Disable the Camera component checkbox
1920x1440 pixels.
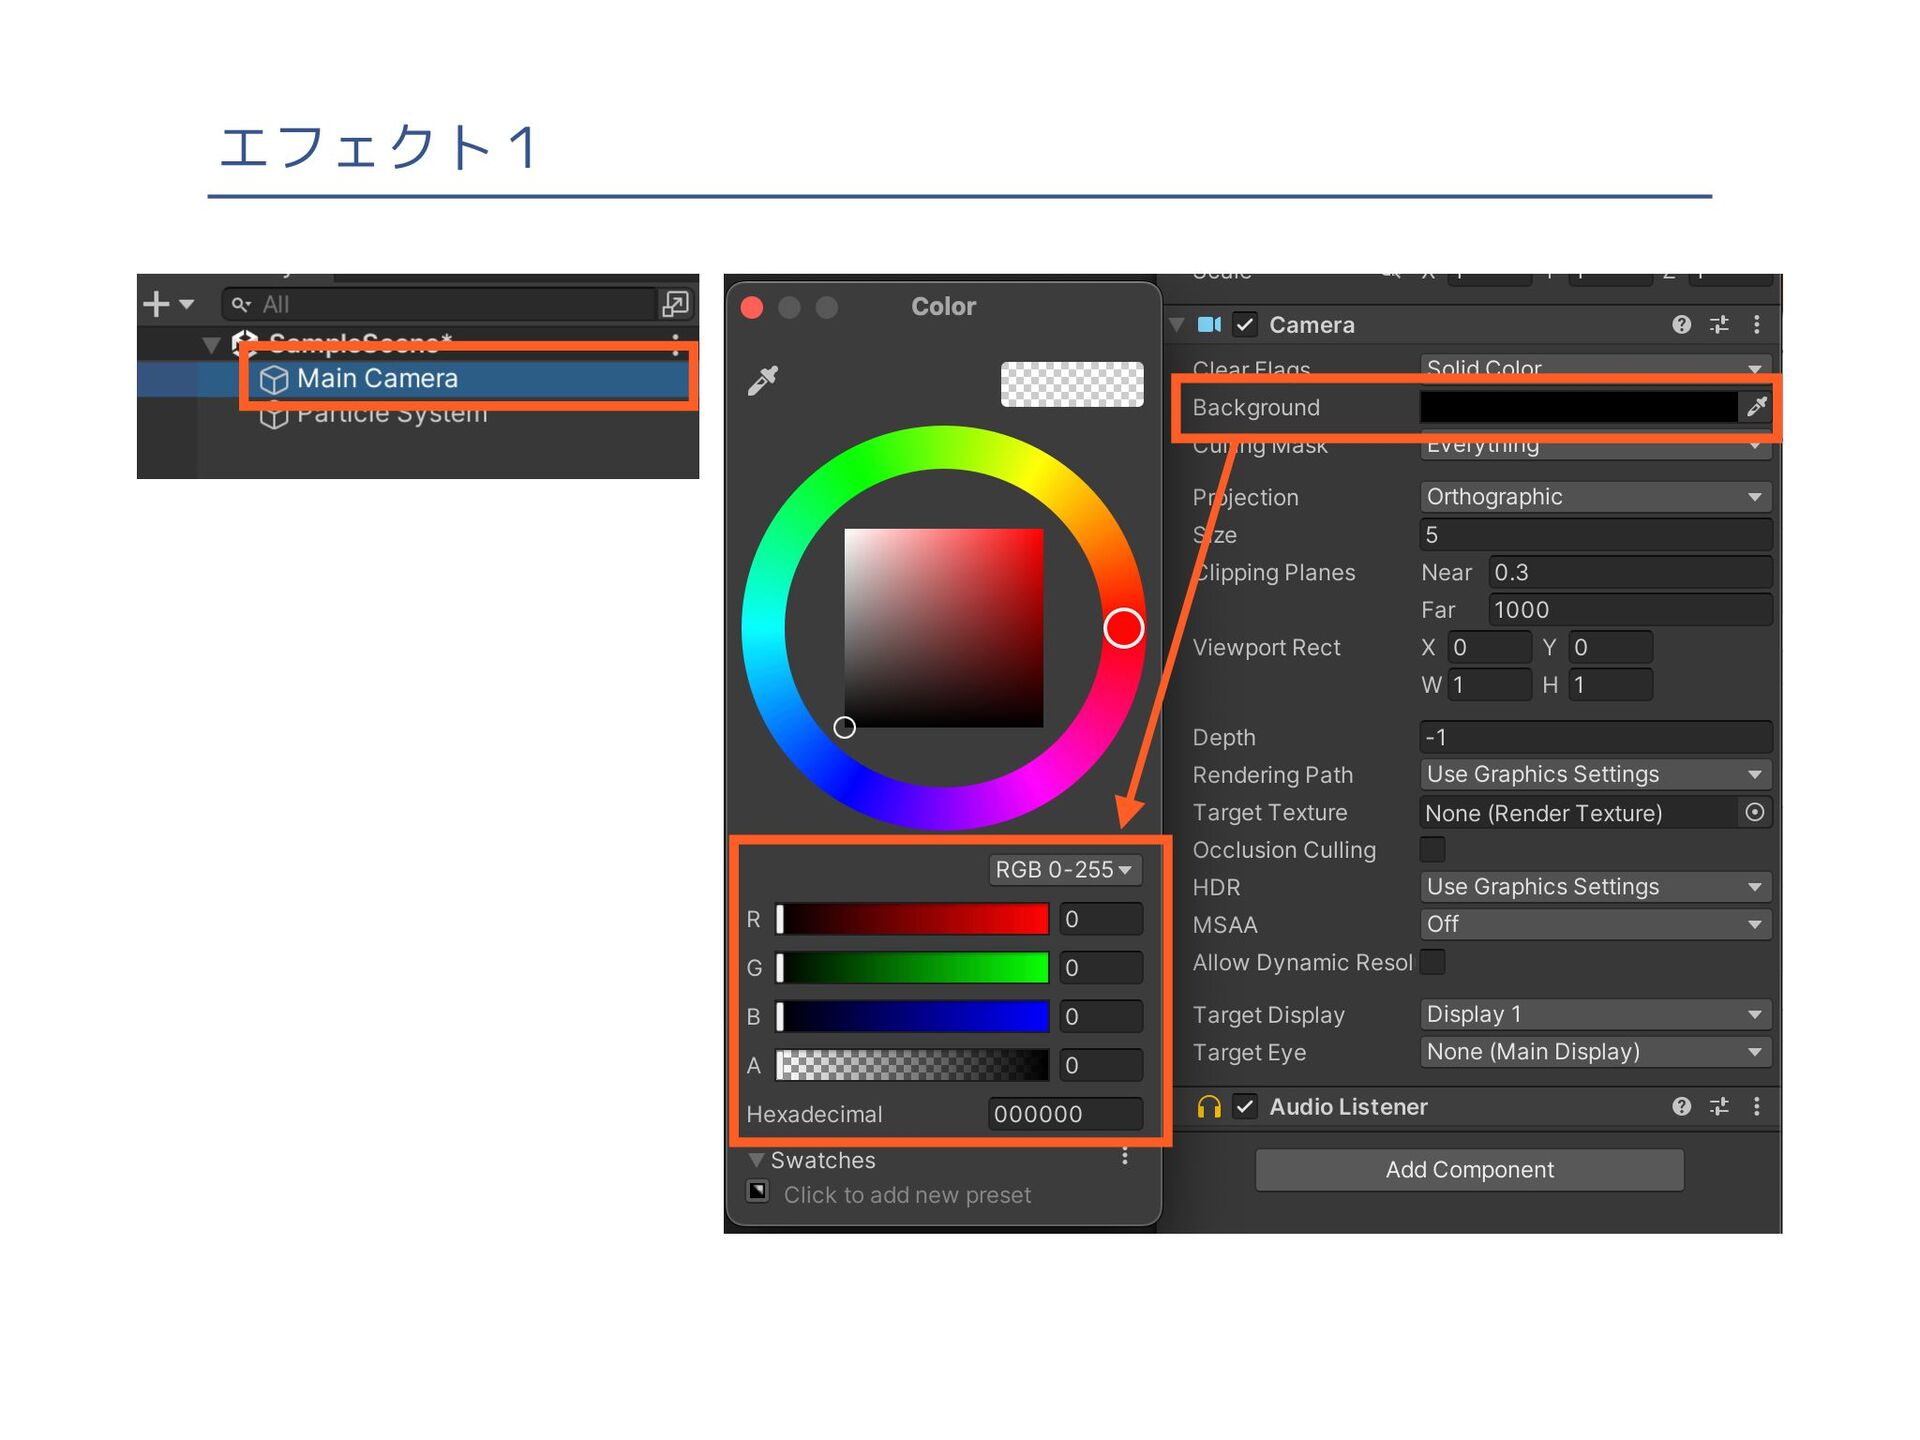pos(1244,325)
